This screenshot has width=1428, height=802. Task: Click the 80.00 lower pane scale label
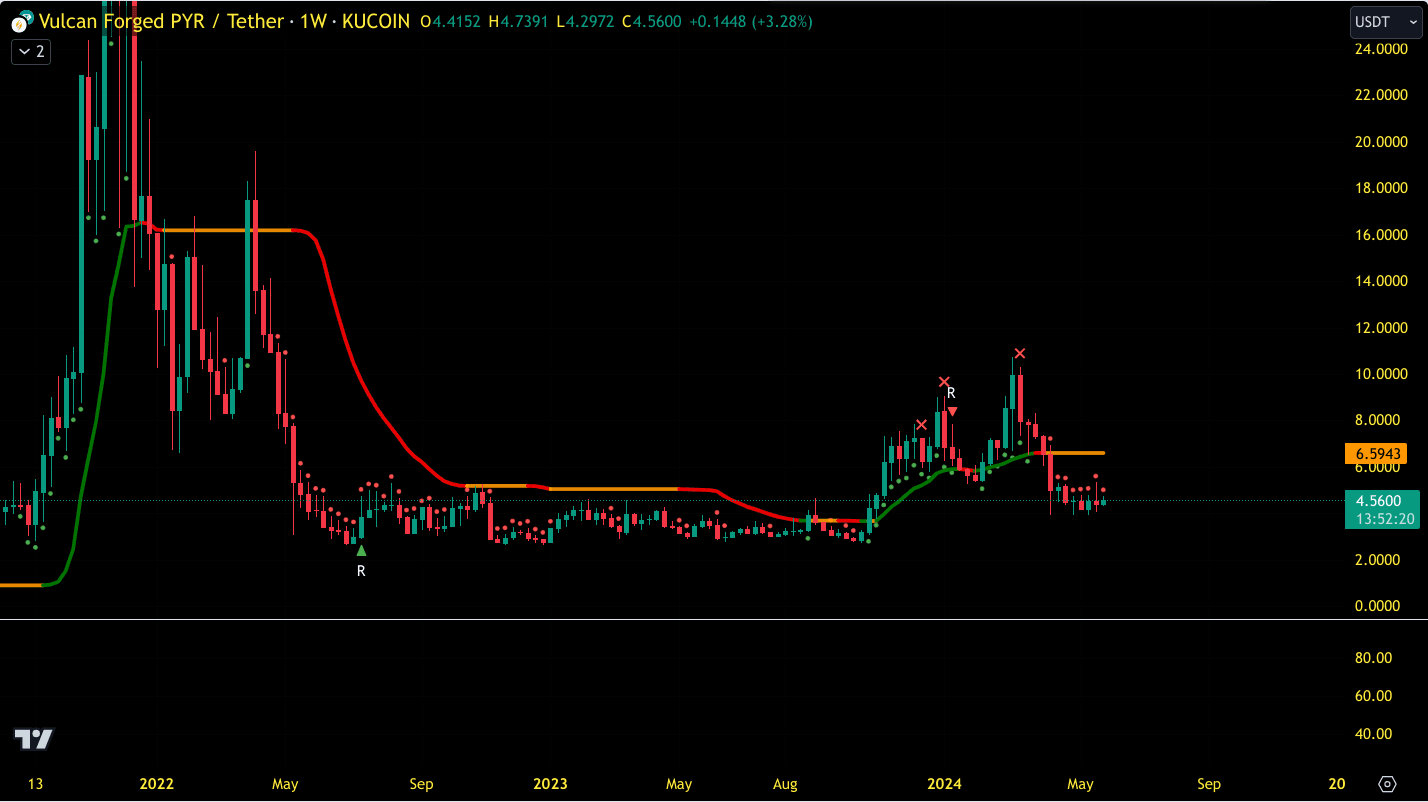(x=1373, y=658)
